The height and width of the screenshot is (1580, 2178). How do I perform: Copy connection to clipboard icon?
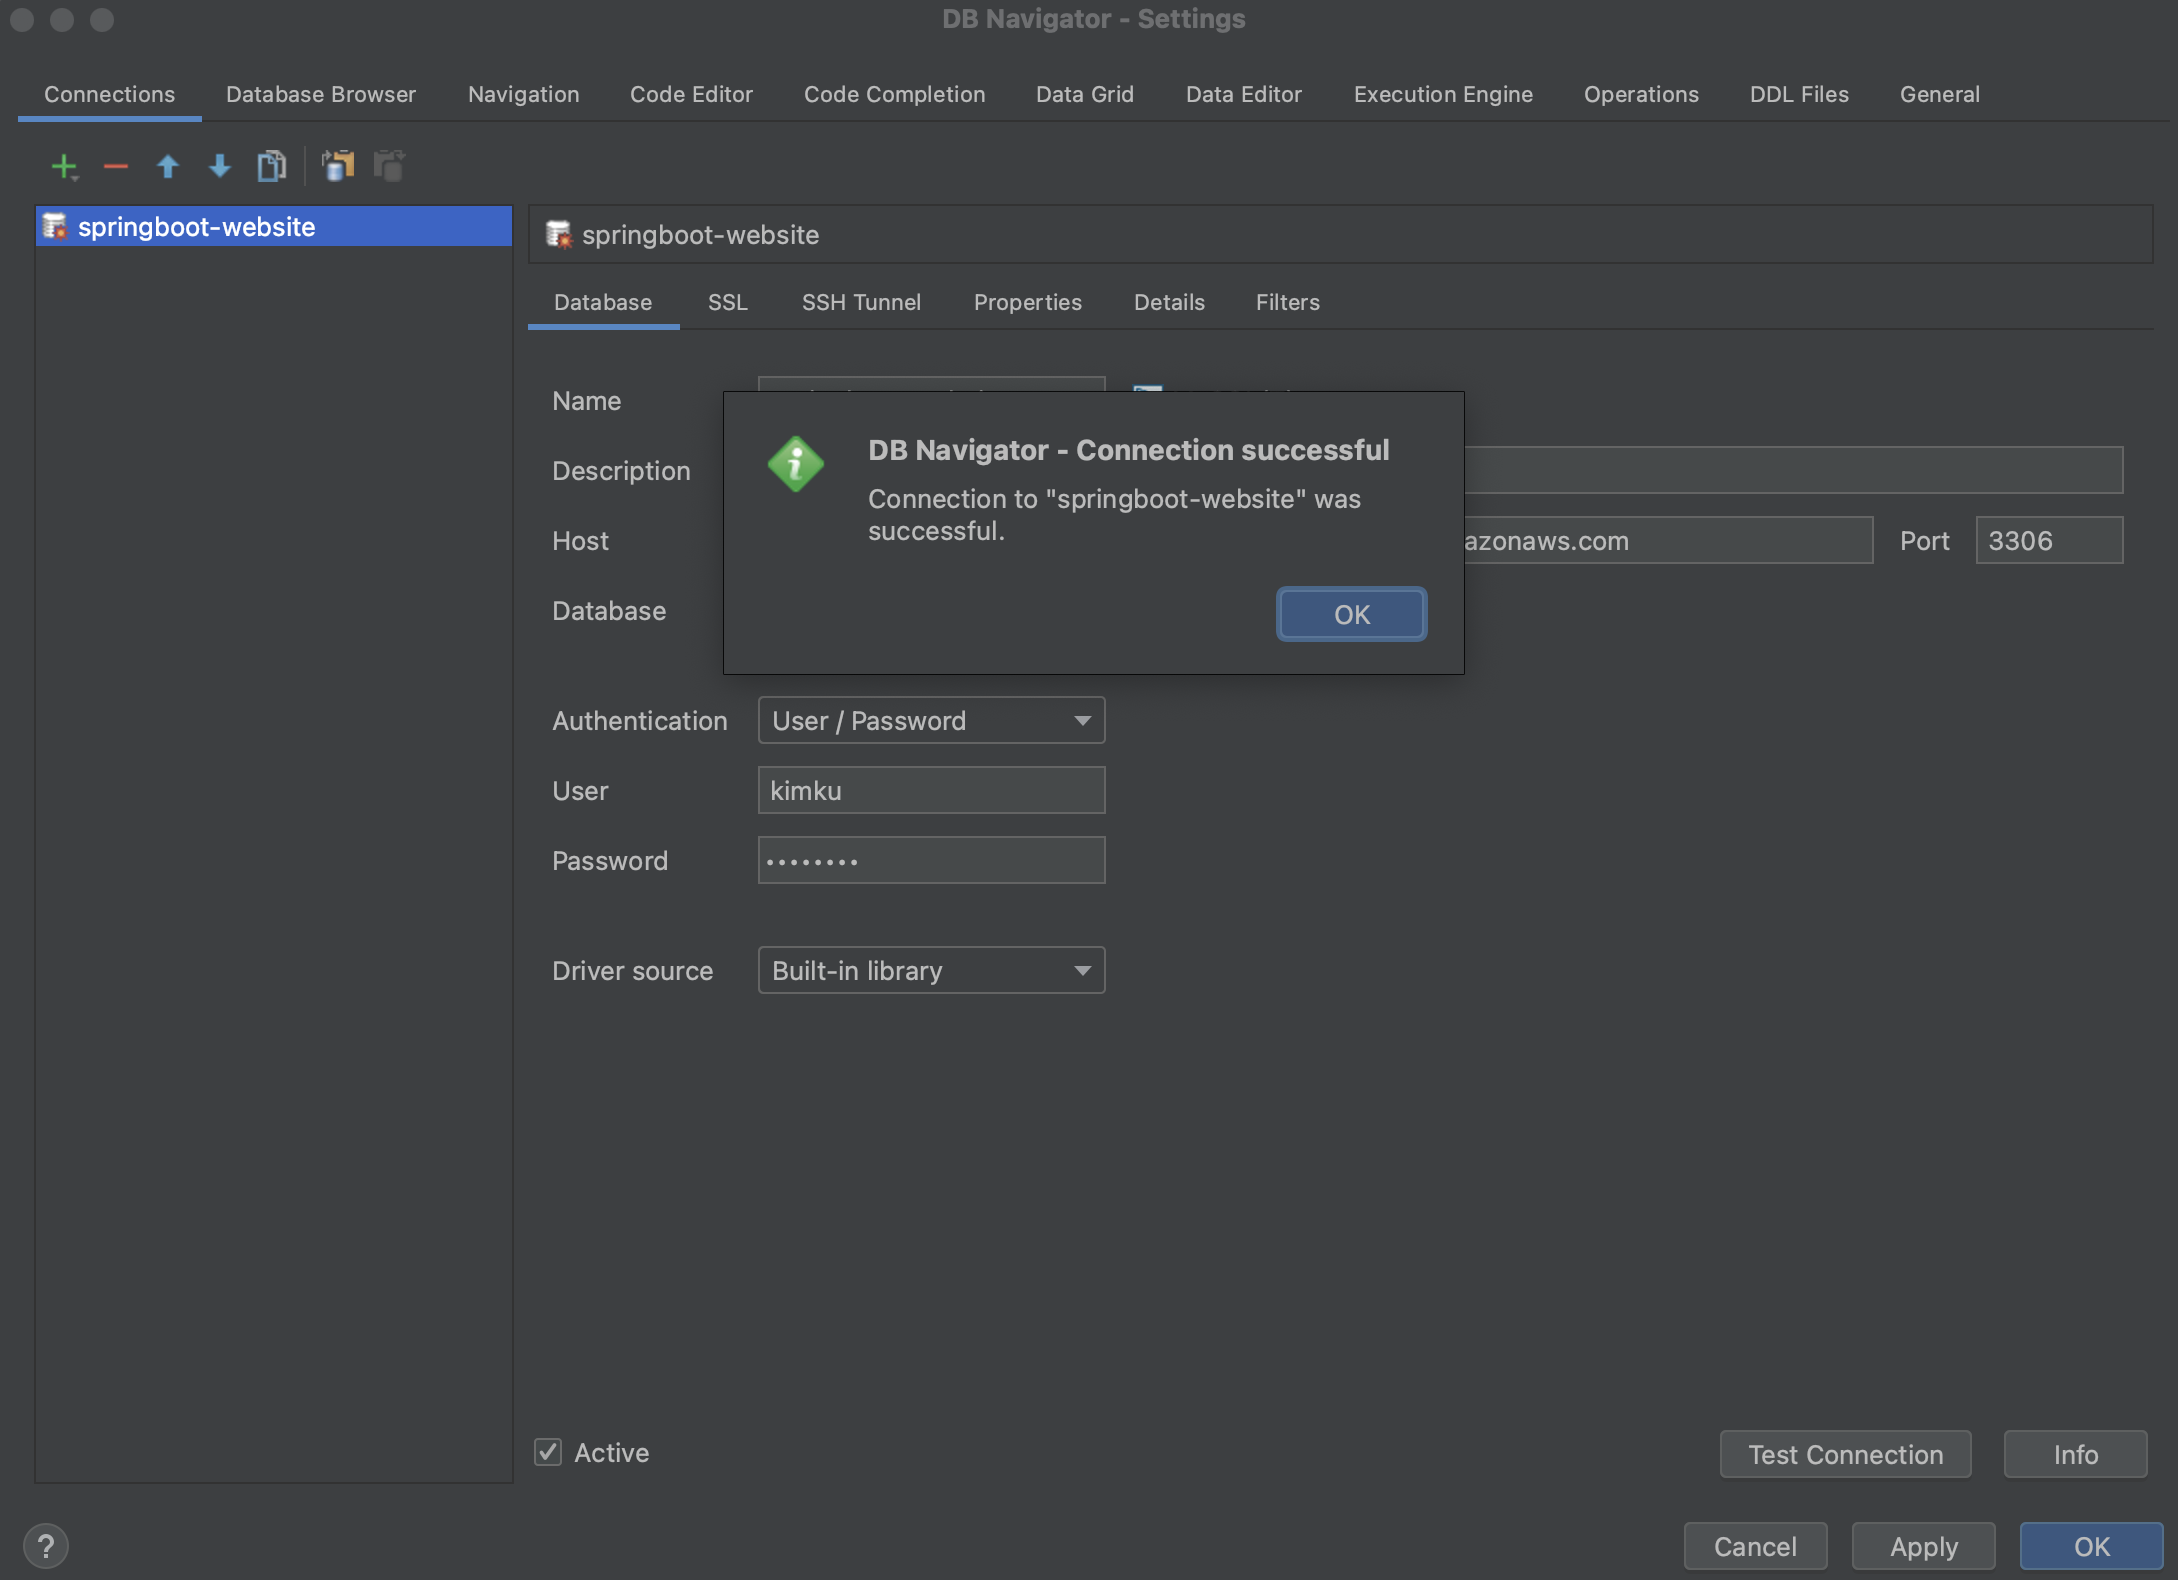338,166
